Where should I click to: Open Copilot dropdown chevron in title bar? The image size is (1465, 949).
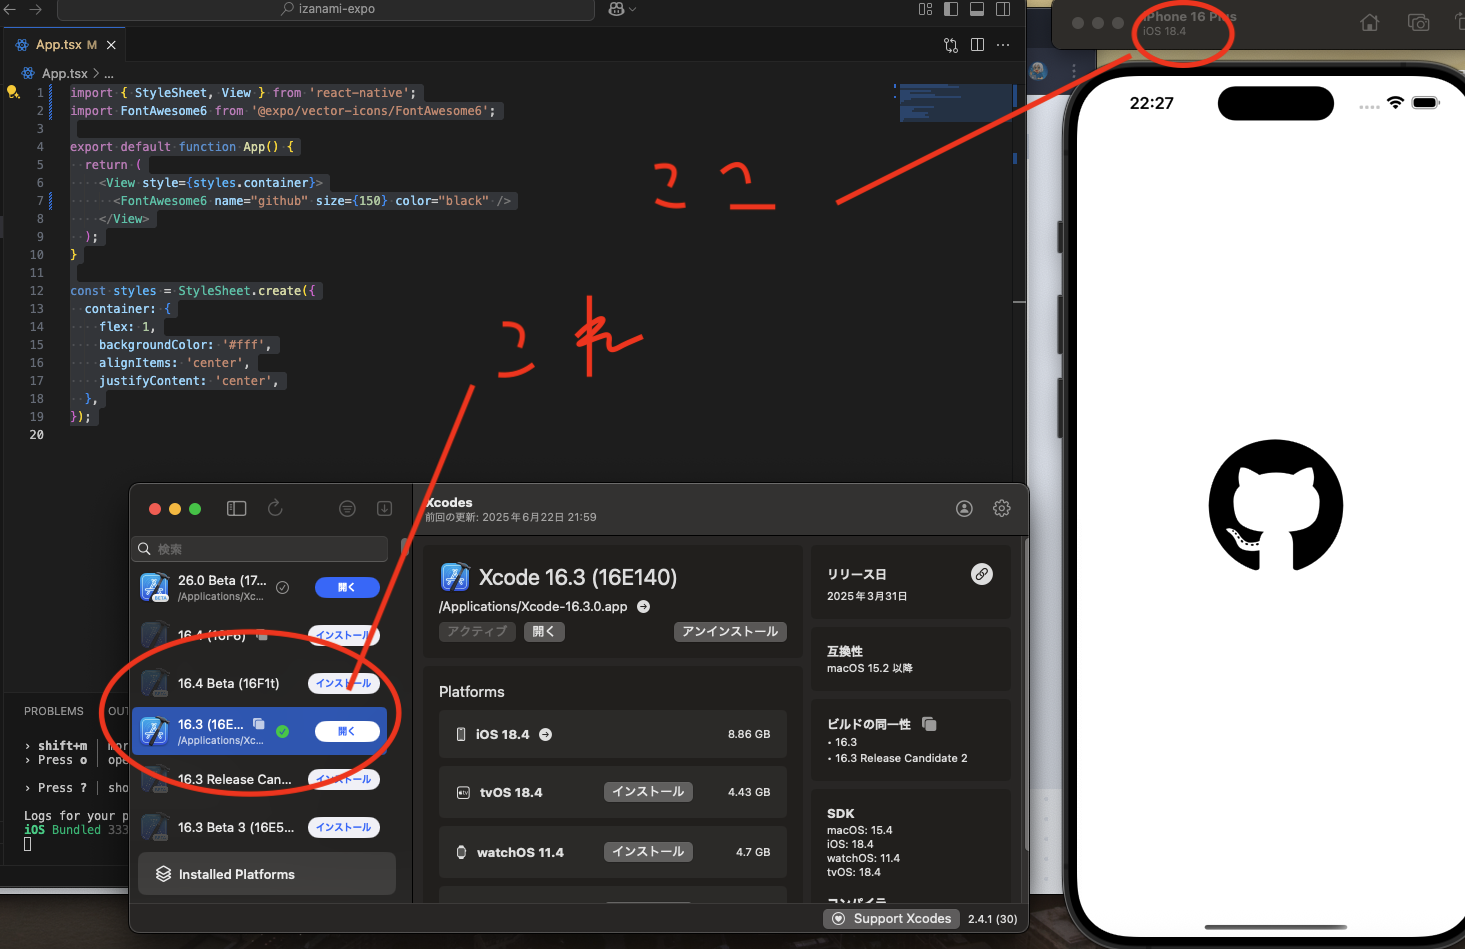click(x=633, y=9)
